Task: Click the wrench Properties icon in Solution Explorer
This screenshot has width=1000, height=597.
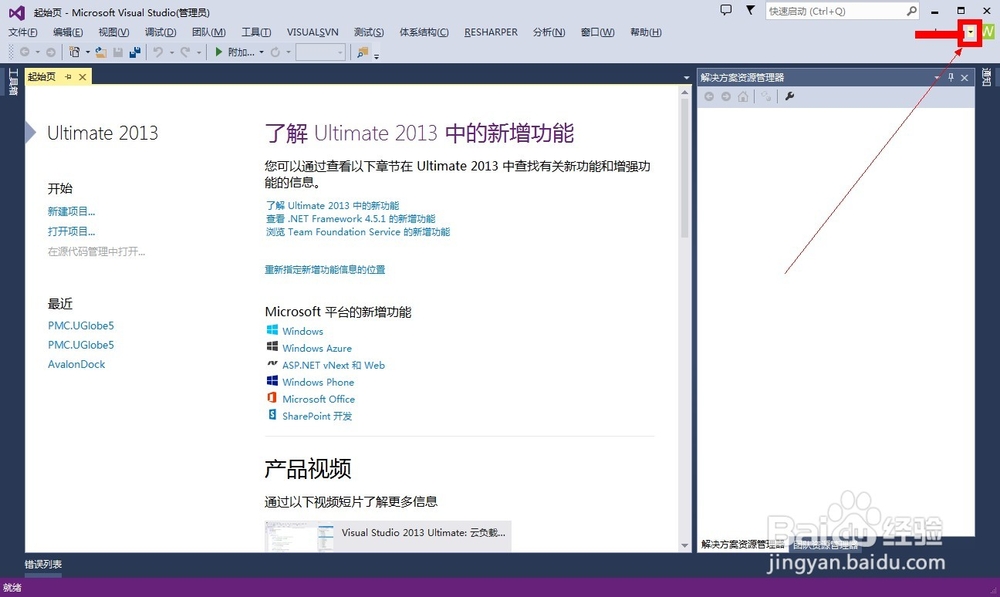Action: [x=790, y=96]
